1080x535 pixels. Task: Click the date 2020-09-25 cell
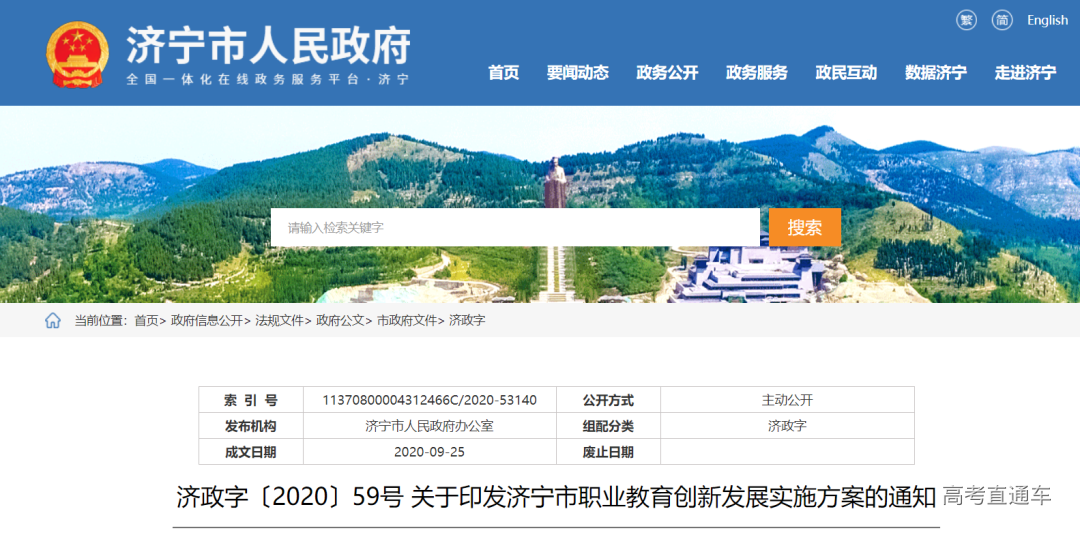[430, 452]
